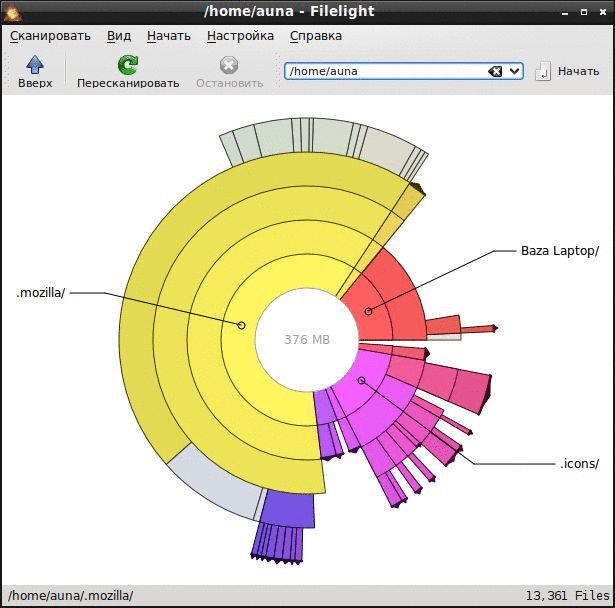Screen dimensions: 615x608
Task: Open the Настройка menu
Action: pos(240,36)
